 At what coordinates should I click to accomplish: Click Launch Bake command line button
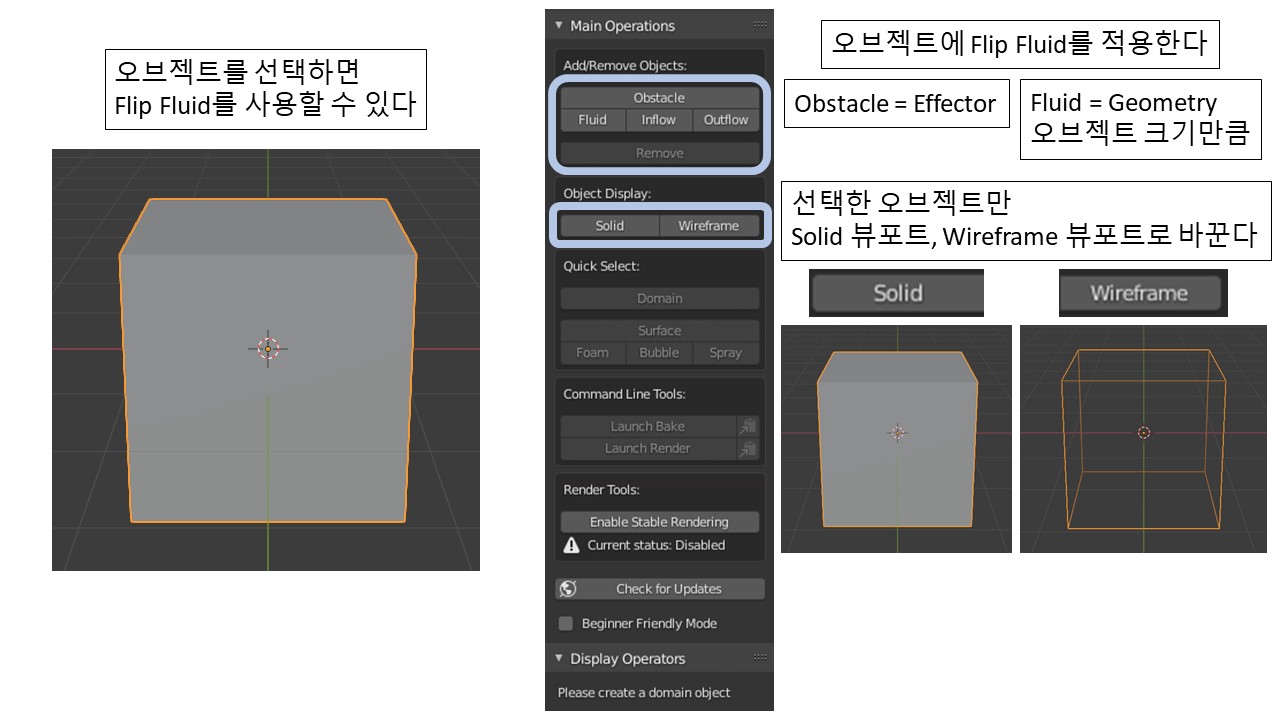647,426
